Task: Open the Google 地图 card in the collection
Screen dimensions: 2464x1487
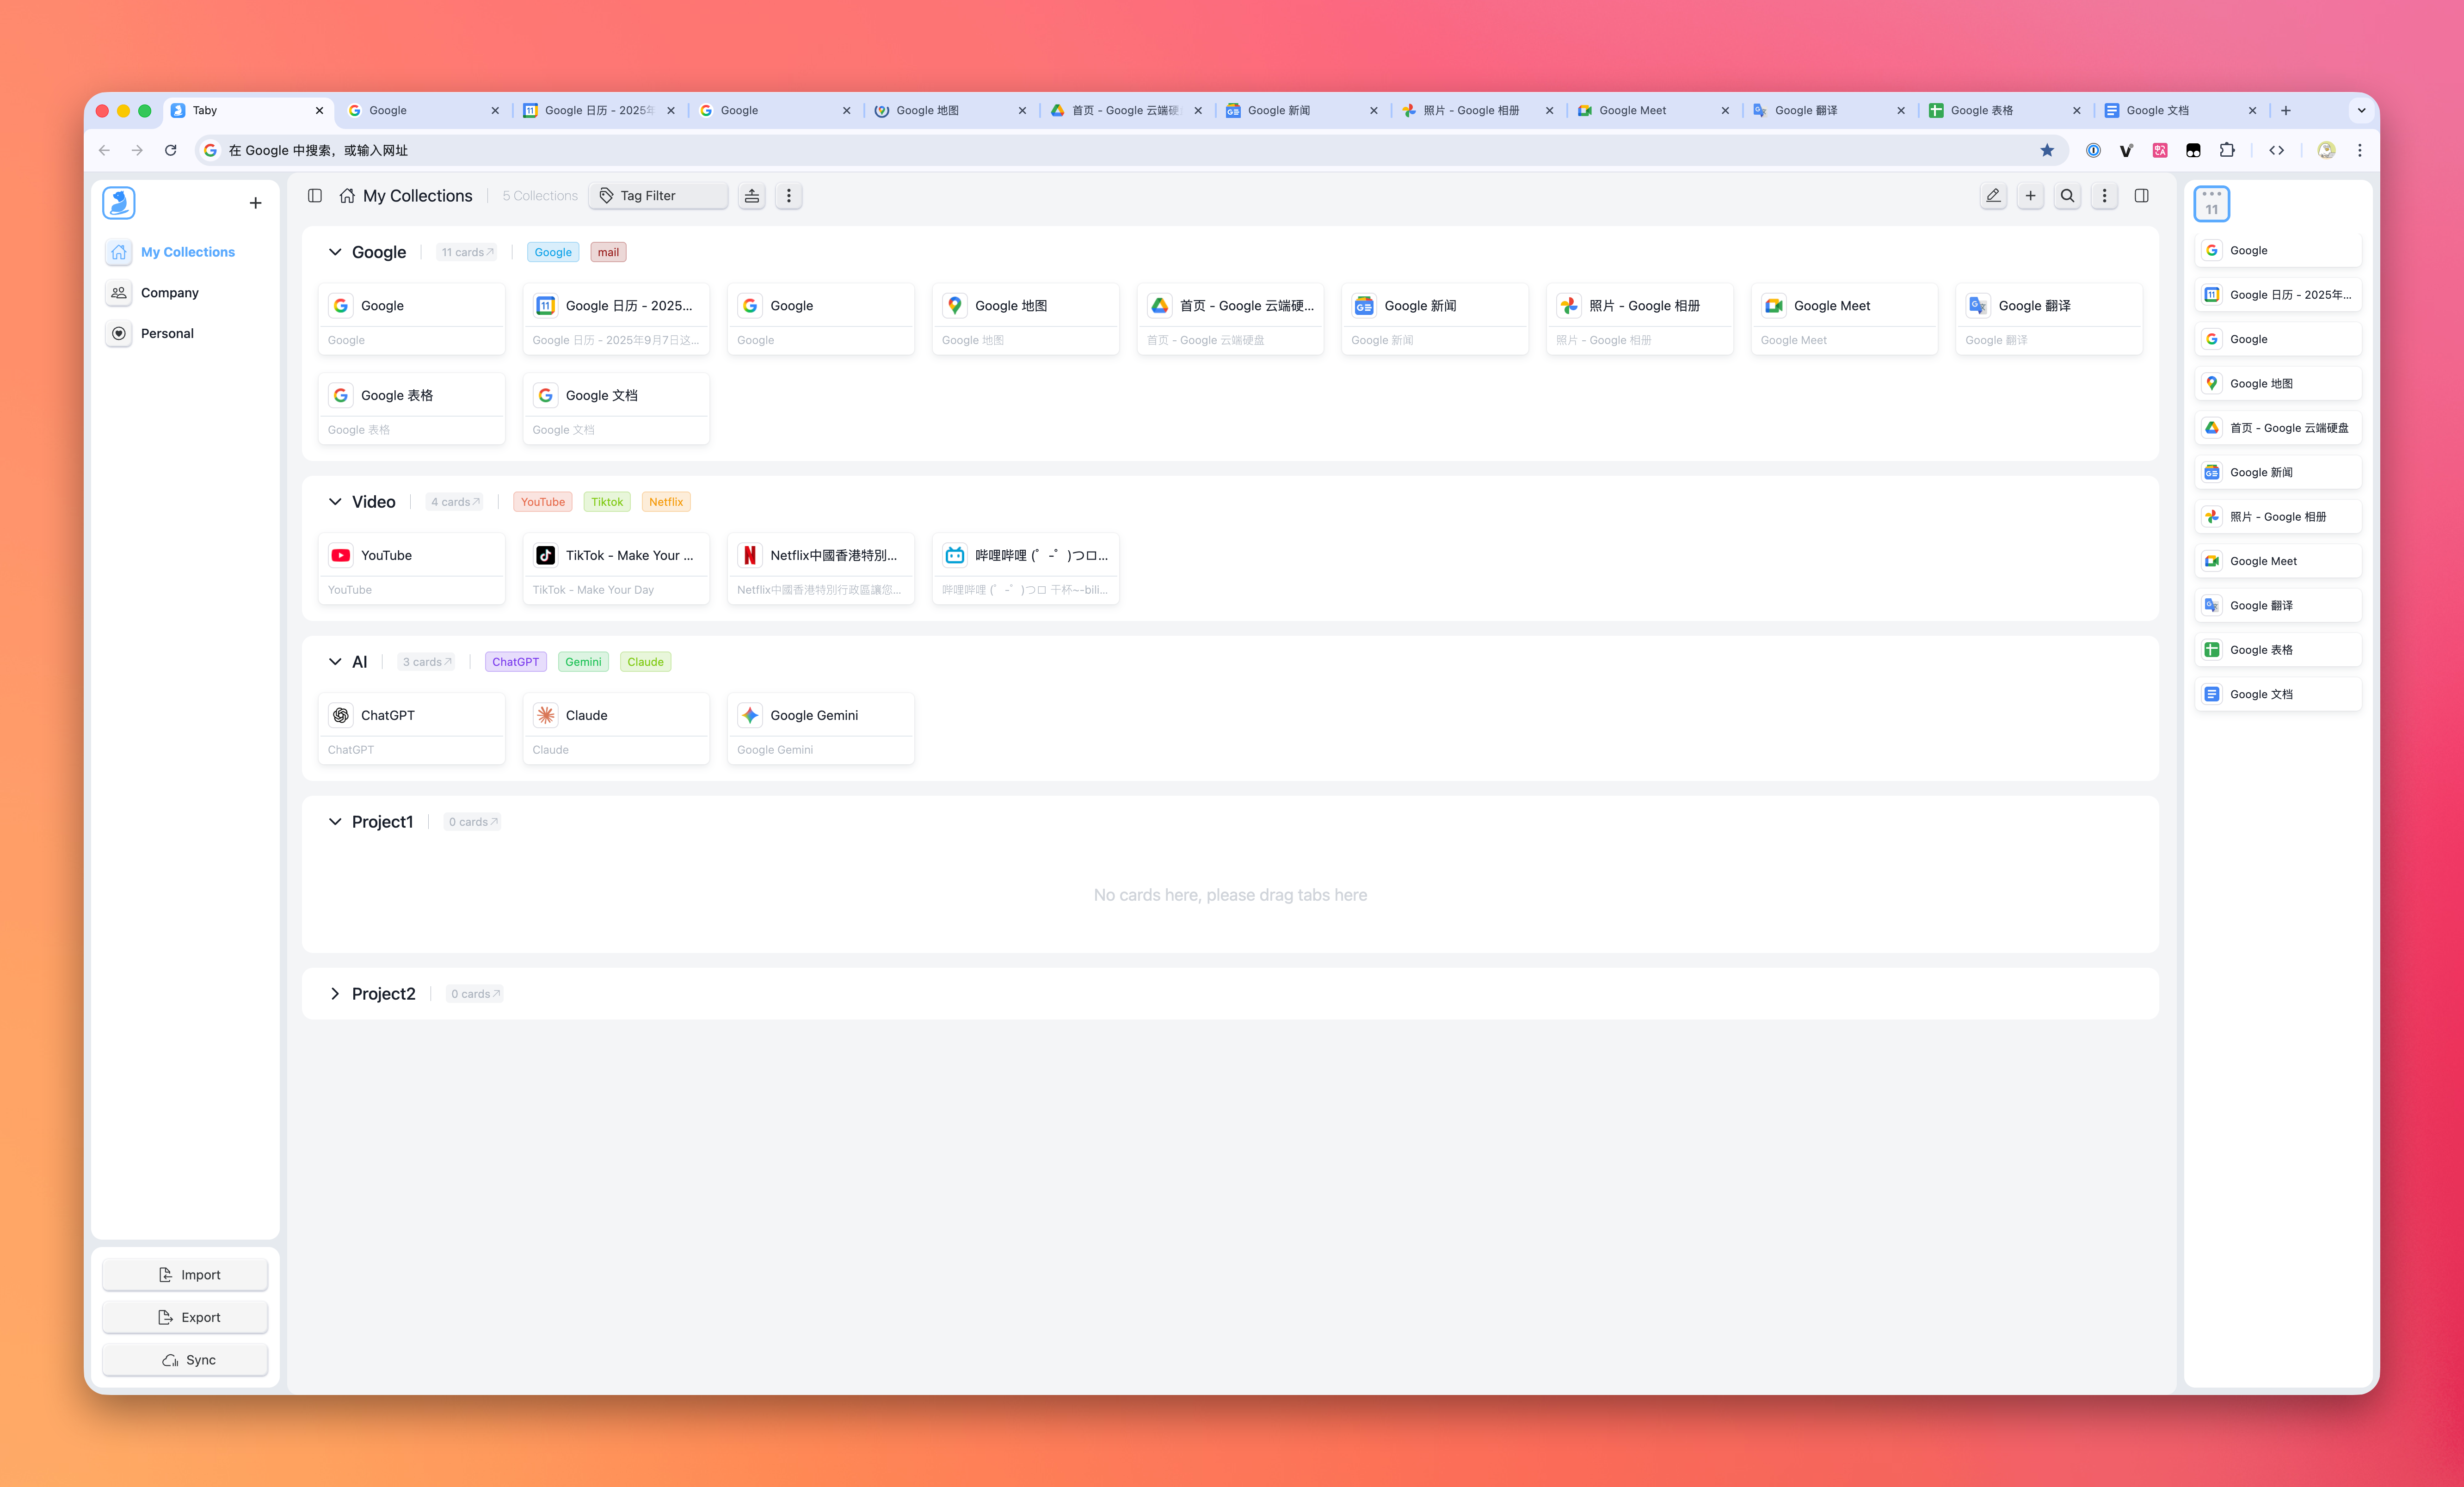Action: tap(1026, 319)
